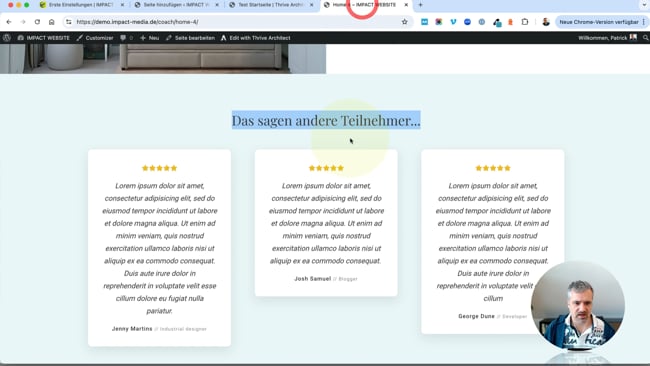
Task: Click the name 'George Dune'
Action: (x=476, y=316)
